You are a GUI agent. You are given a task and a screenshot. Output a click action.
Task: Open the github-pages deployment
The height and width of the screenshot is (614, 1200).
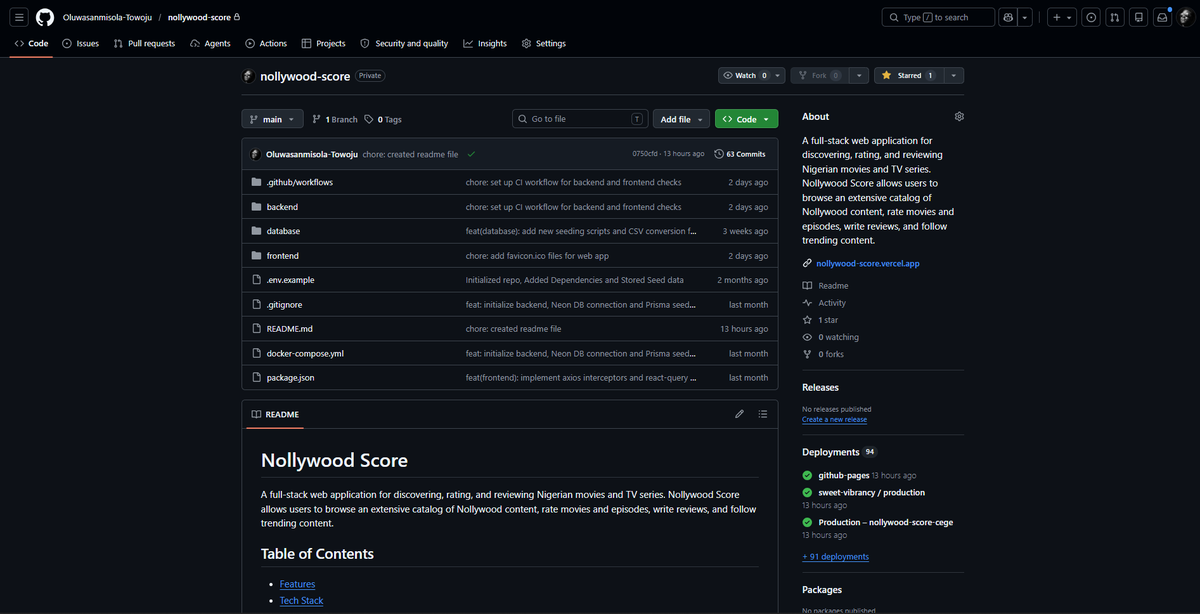point(844,475)
